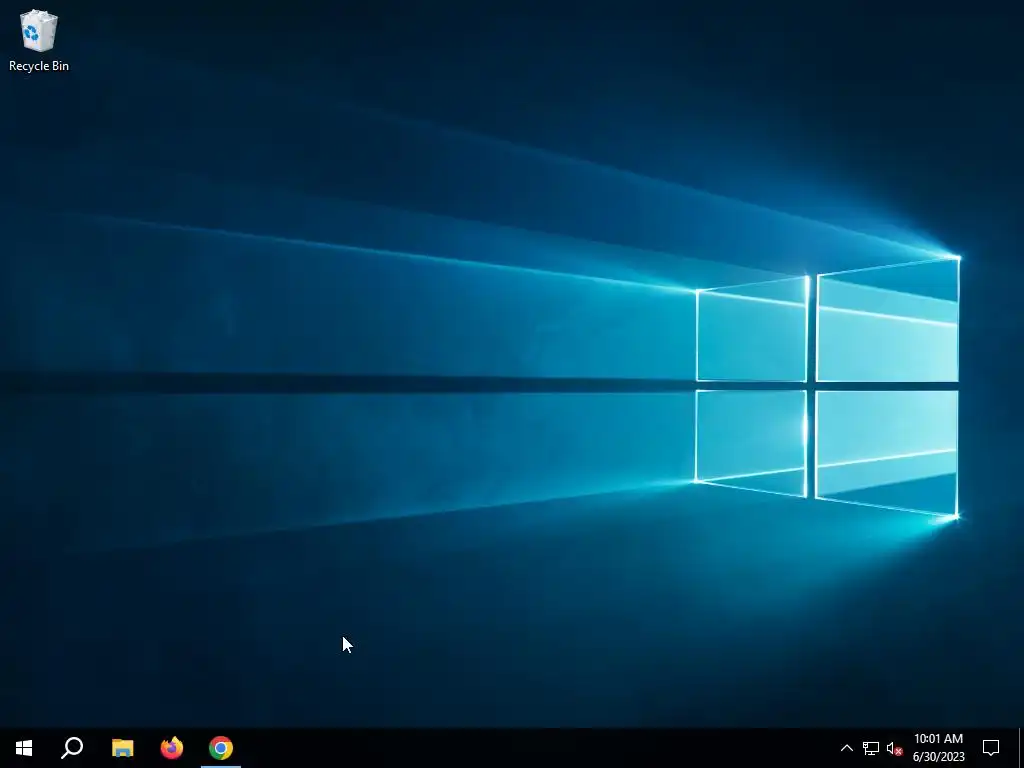Open the Windows Start menu
Image resolution: width=1024 pixels, height=768 pixels.
click(x=24, y=748)
